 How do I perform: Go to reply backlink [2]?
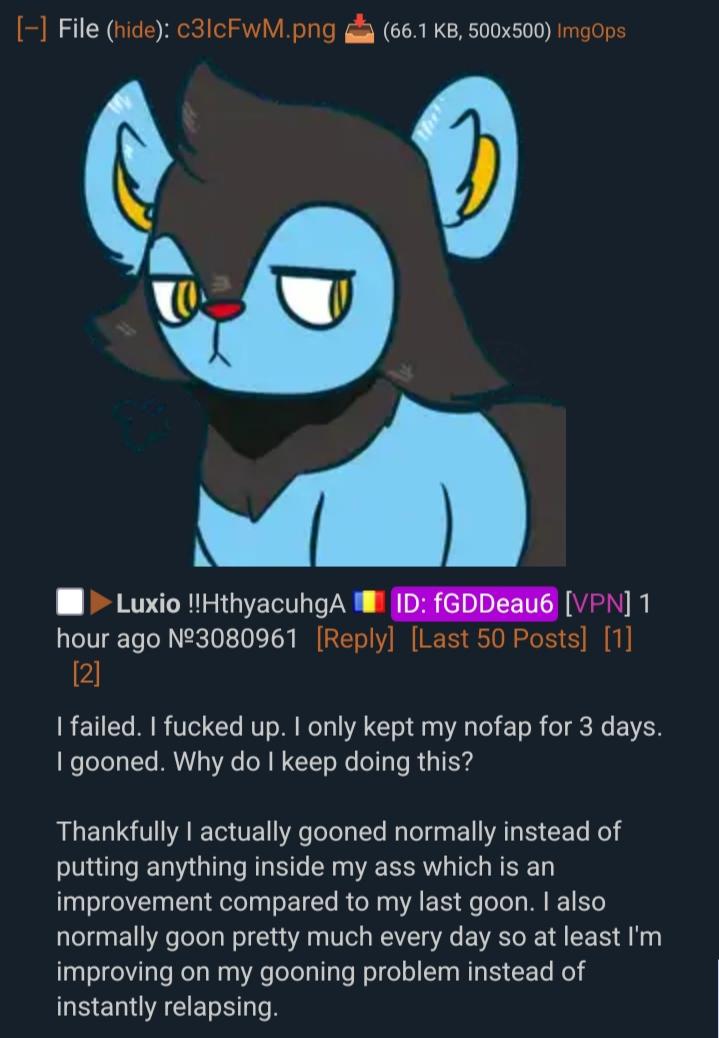(87, 674)
